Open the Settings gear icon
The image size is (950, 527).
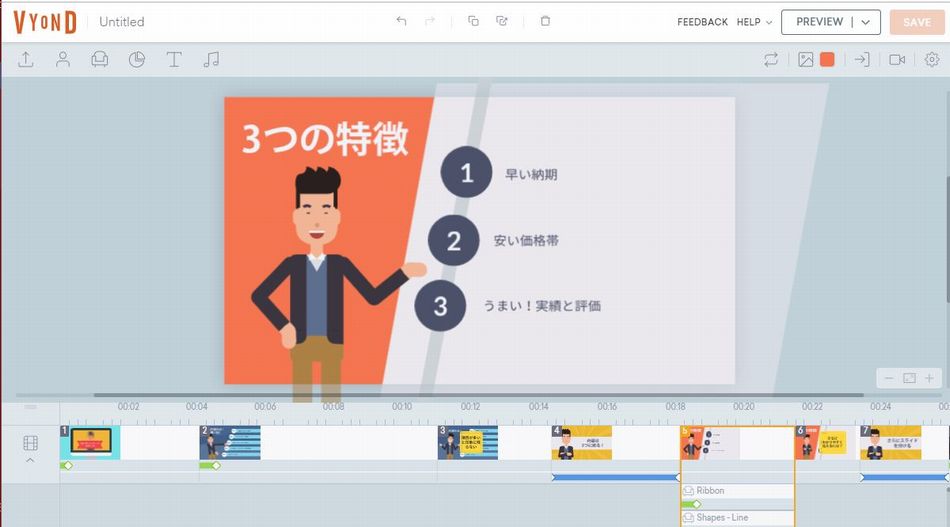pos(932,59)
